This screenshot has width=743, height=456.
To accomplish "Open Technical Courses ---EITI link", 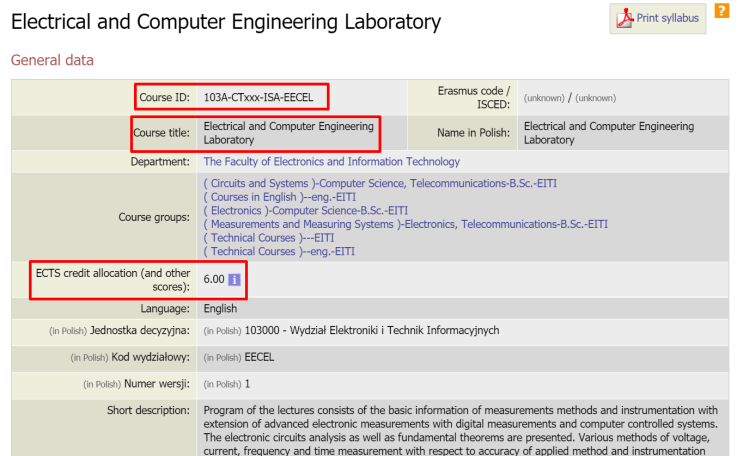I will (269, 238).
